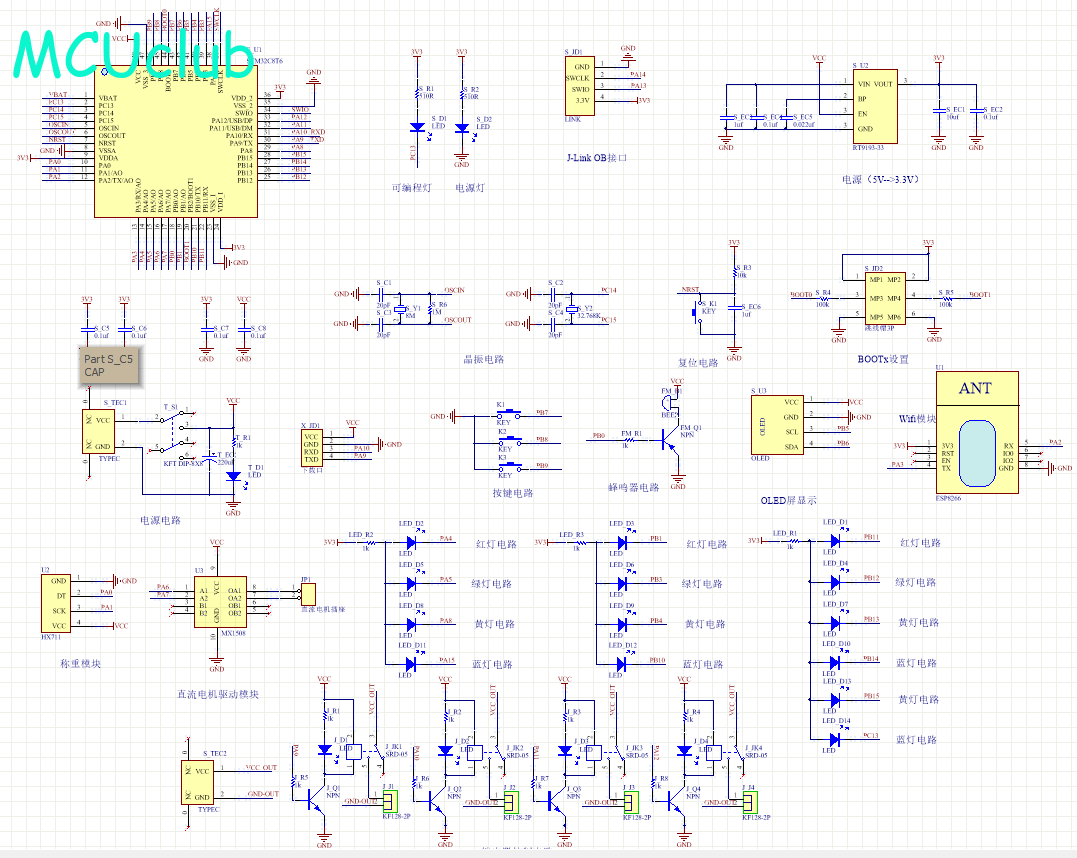Click the S_TEC2 TYPEC connector block
Viewport: 1077px width, 858px height.
tap(196, 782)
